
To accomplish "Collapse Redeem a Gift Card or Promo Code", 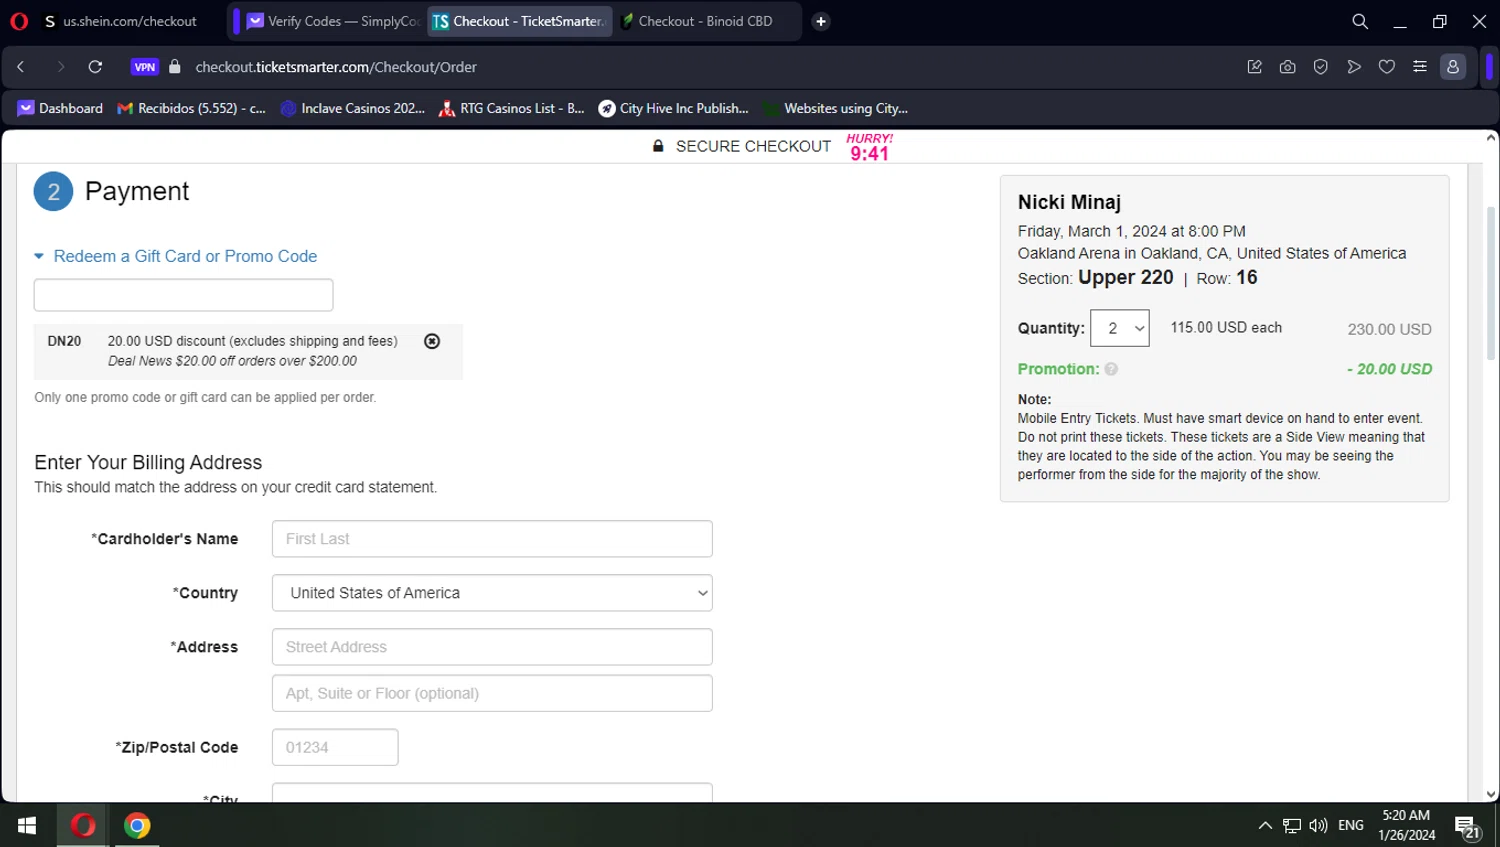I will pyautogui.click(x=176, y=256).
